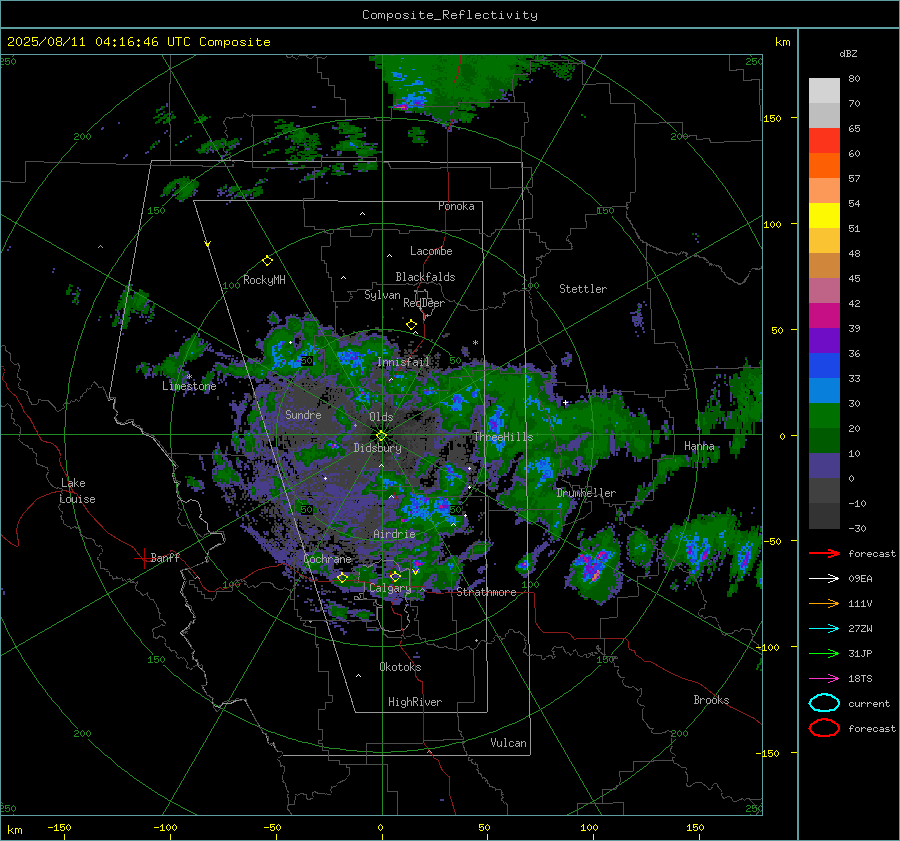
Task: Click the ThreeHills city label
Action: tap(503, 437)
